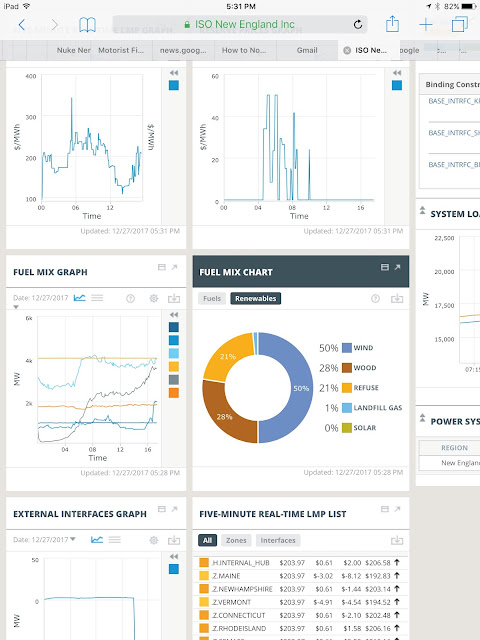Select the Fuels tab in Fuel Mix Chart

(212, 298)
